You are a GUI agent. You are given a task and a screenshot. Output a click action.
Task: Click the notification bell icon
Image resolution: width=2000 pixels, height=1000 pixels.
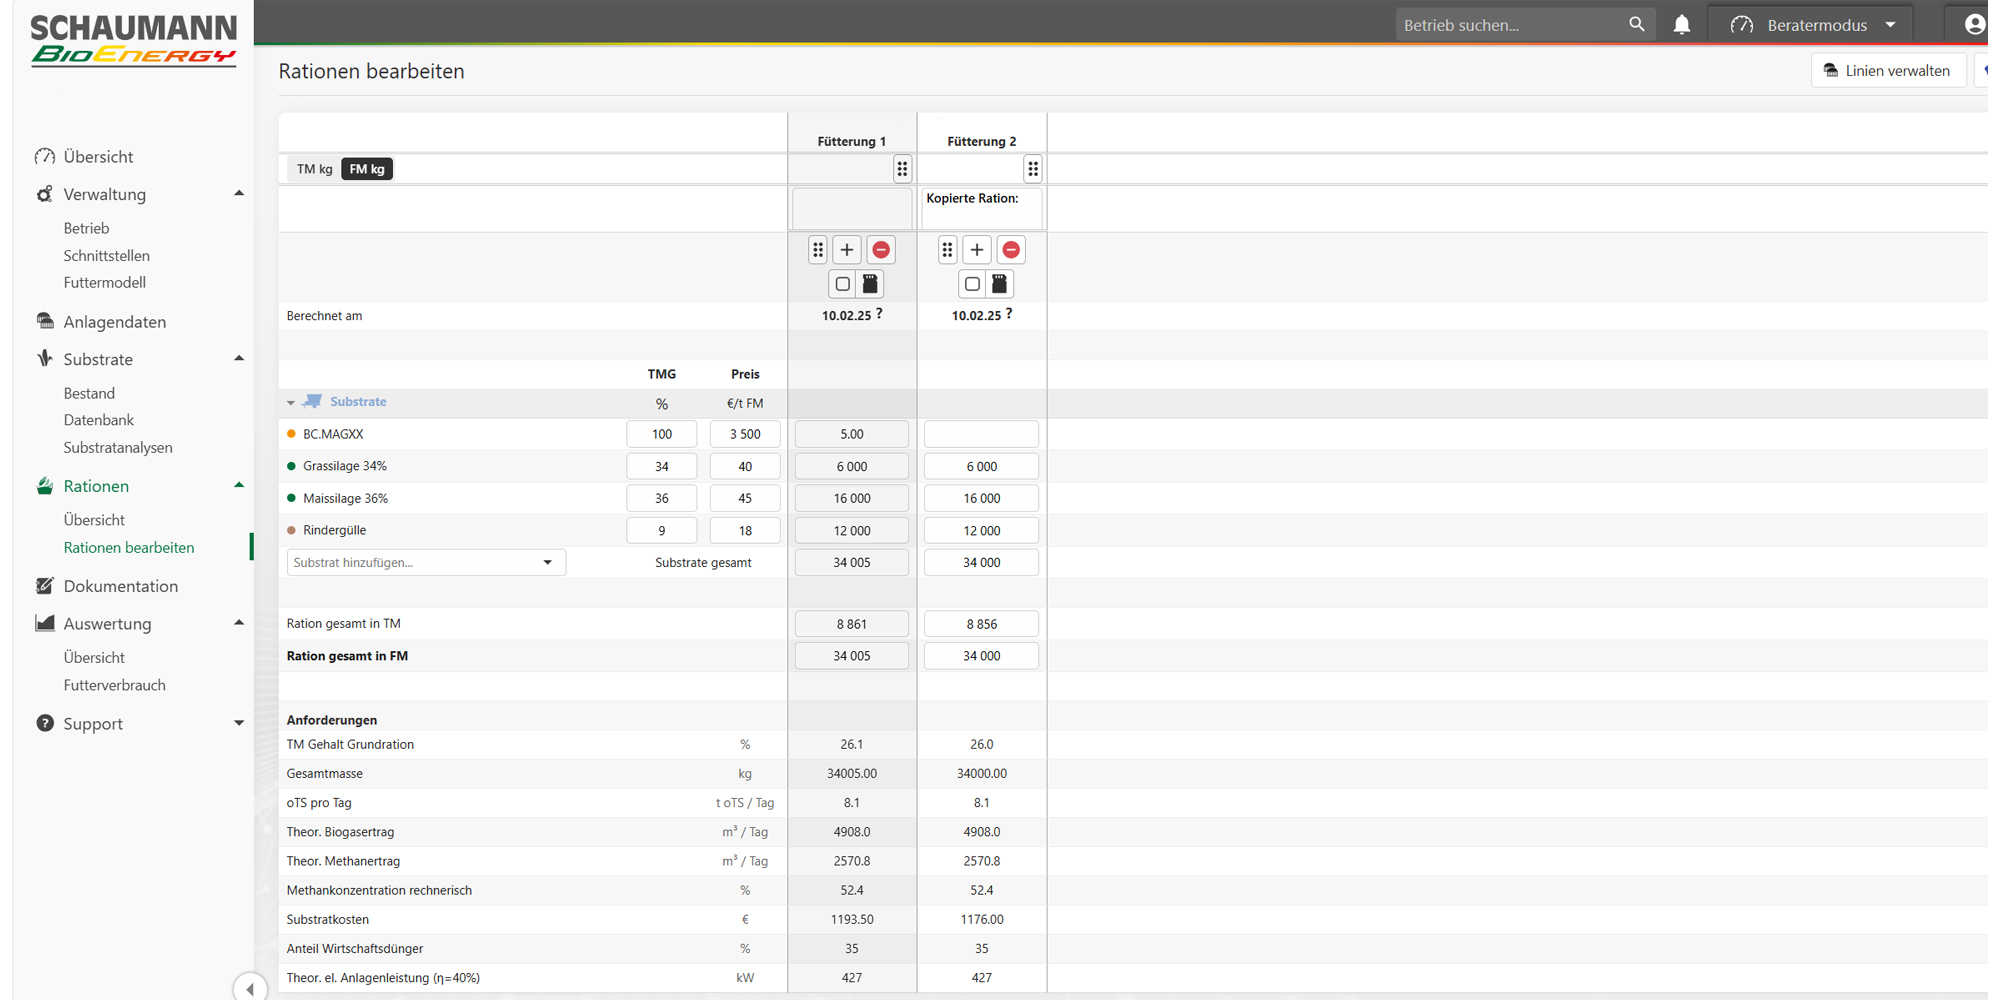pos(1682,25)
